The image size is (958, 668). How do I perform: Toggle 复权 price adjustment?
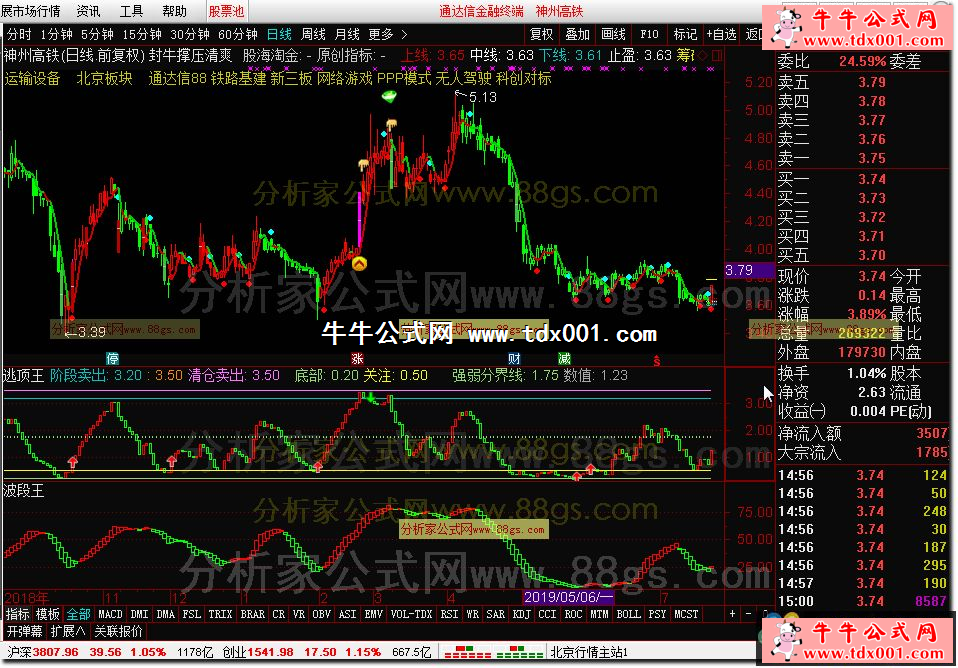541,34
